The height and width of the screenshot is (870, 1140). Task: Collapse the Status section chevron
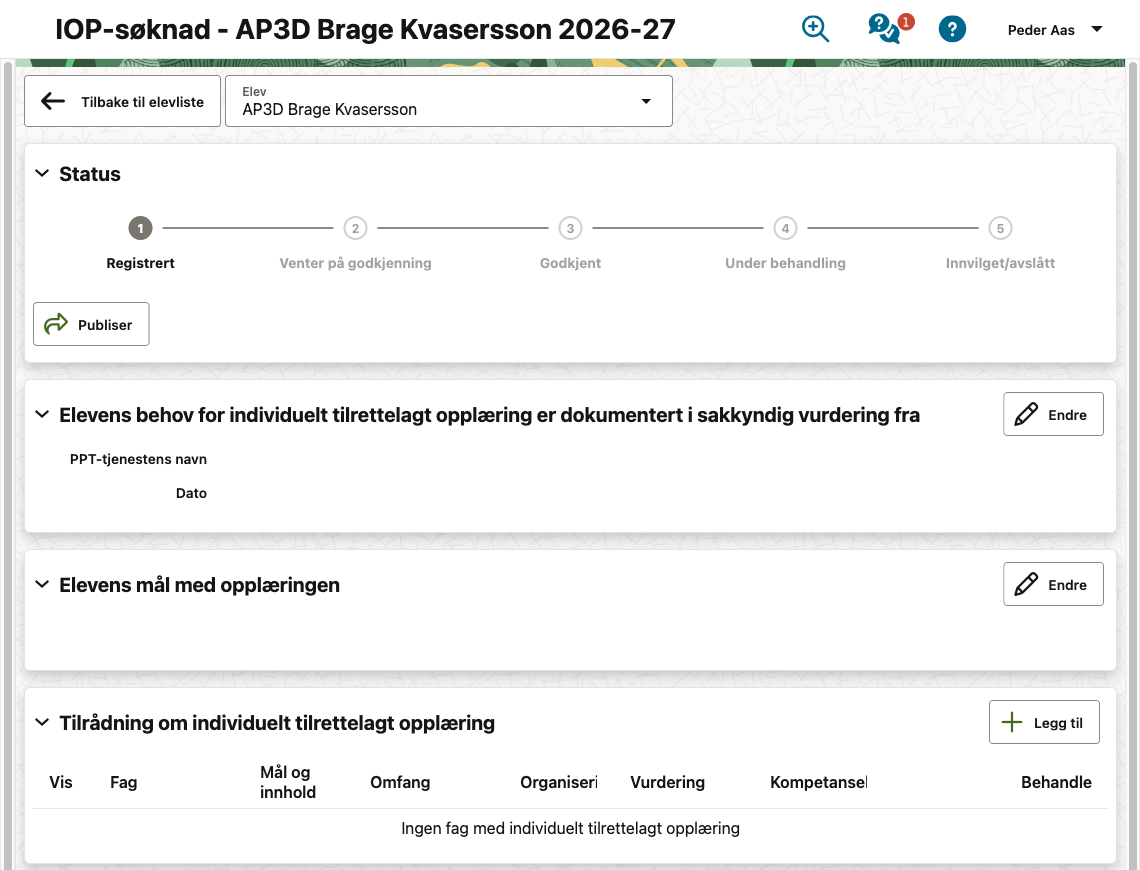[x=42, y=173]
